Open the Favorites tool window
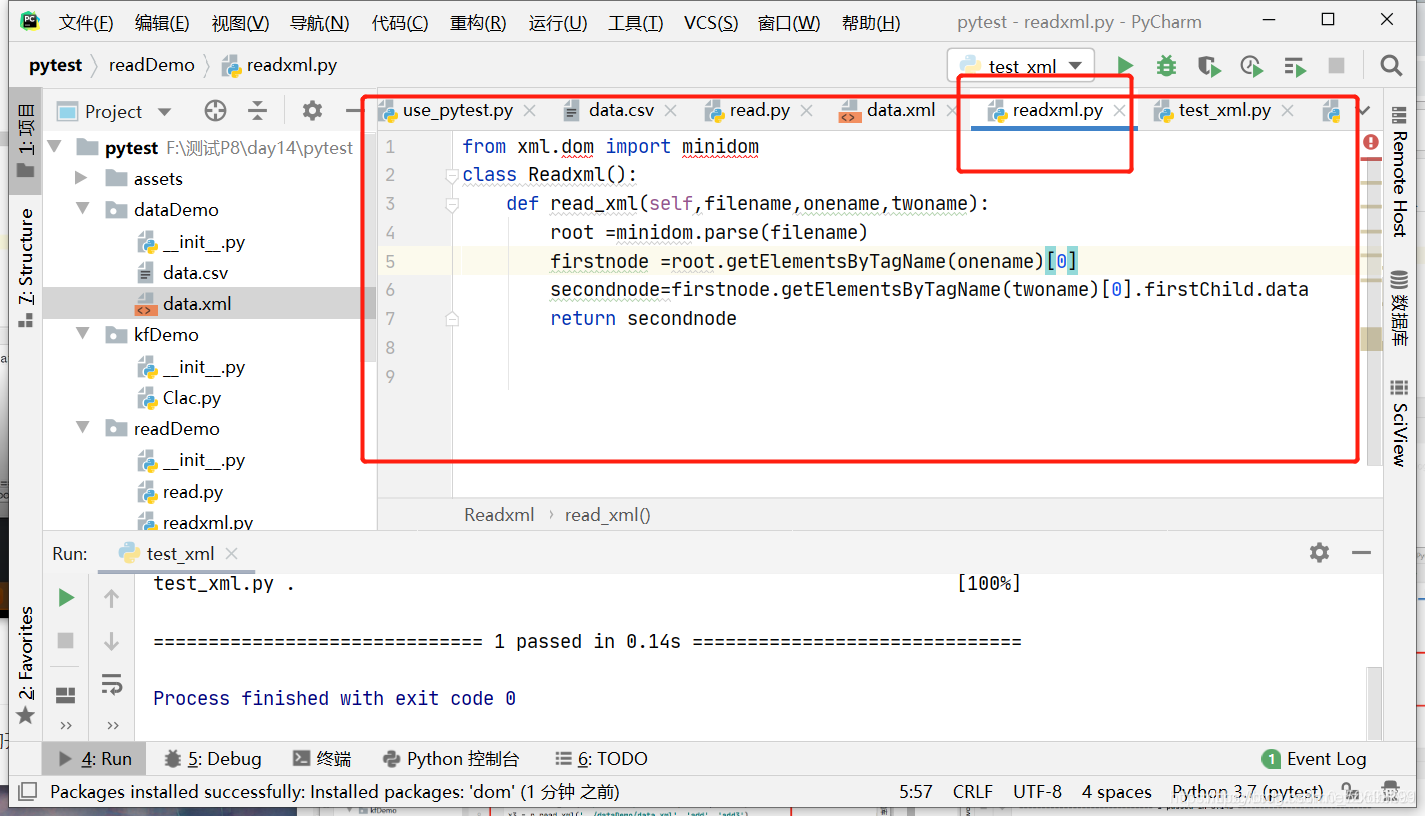The image size is (1425, 816). (x=26, y=666)
